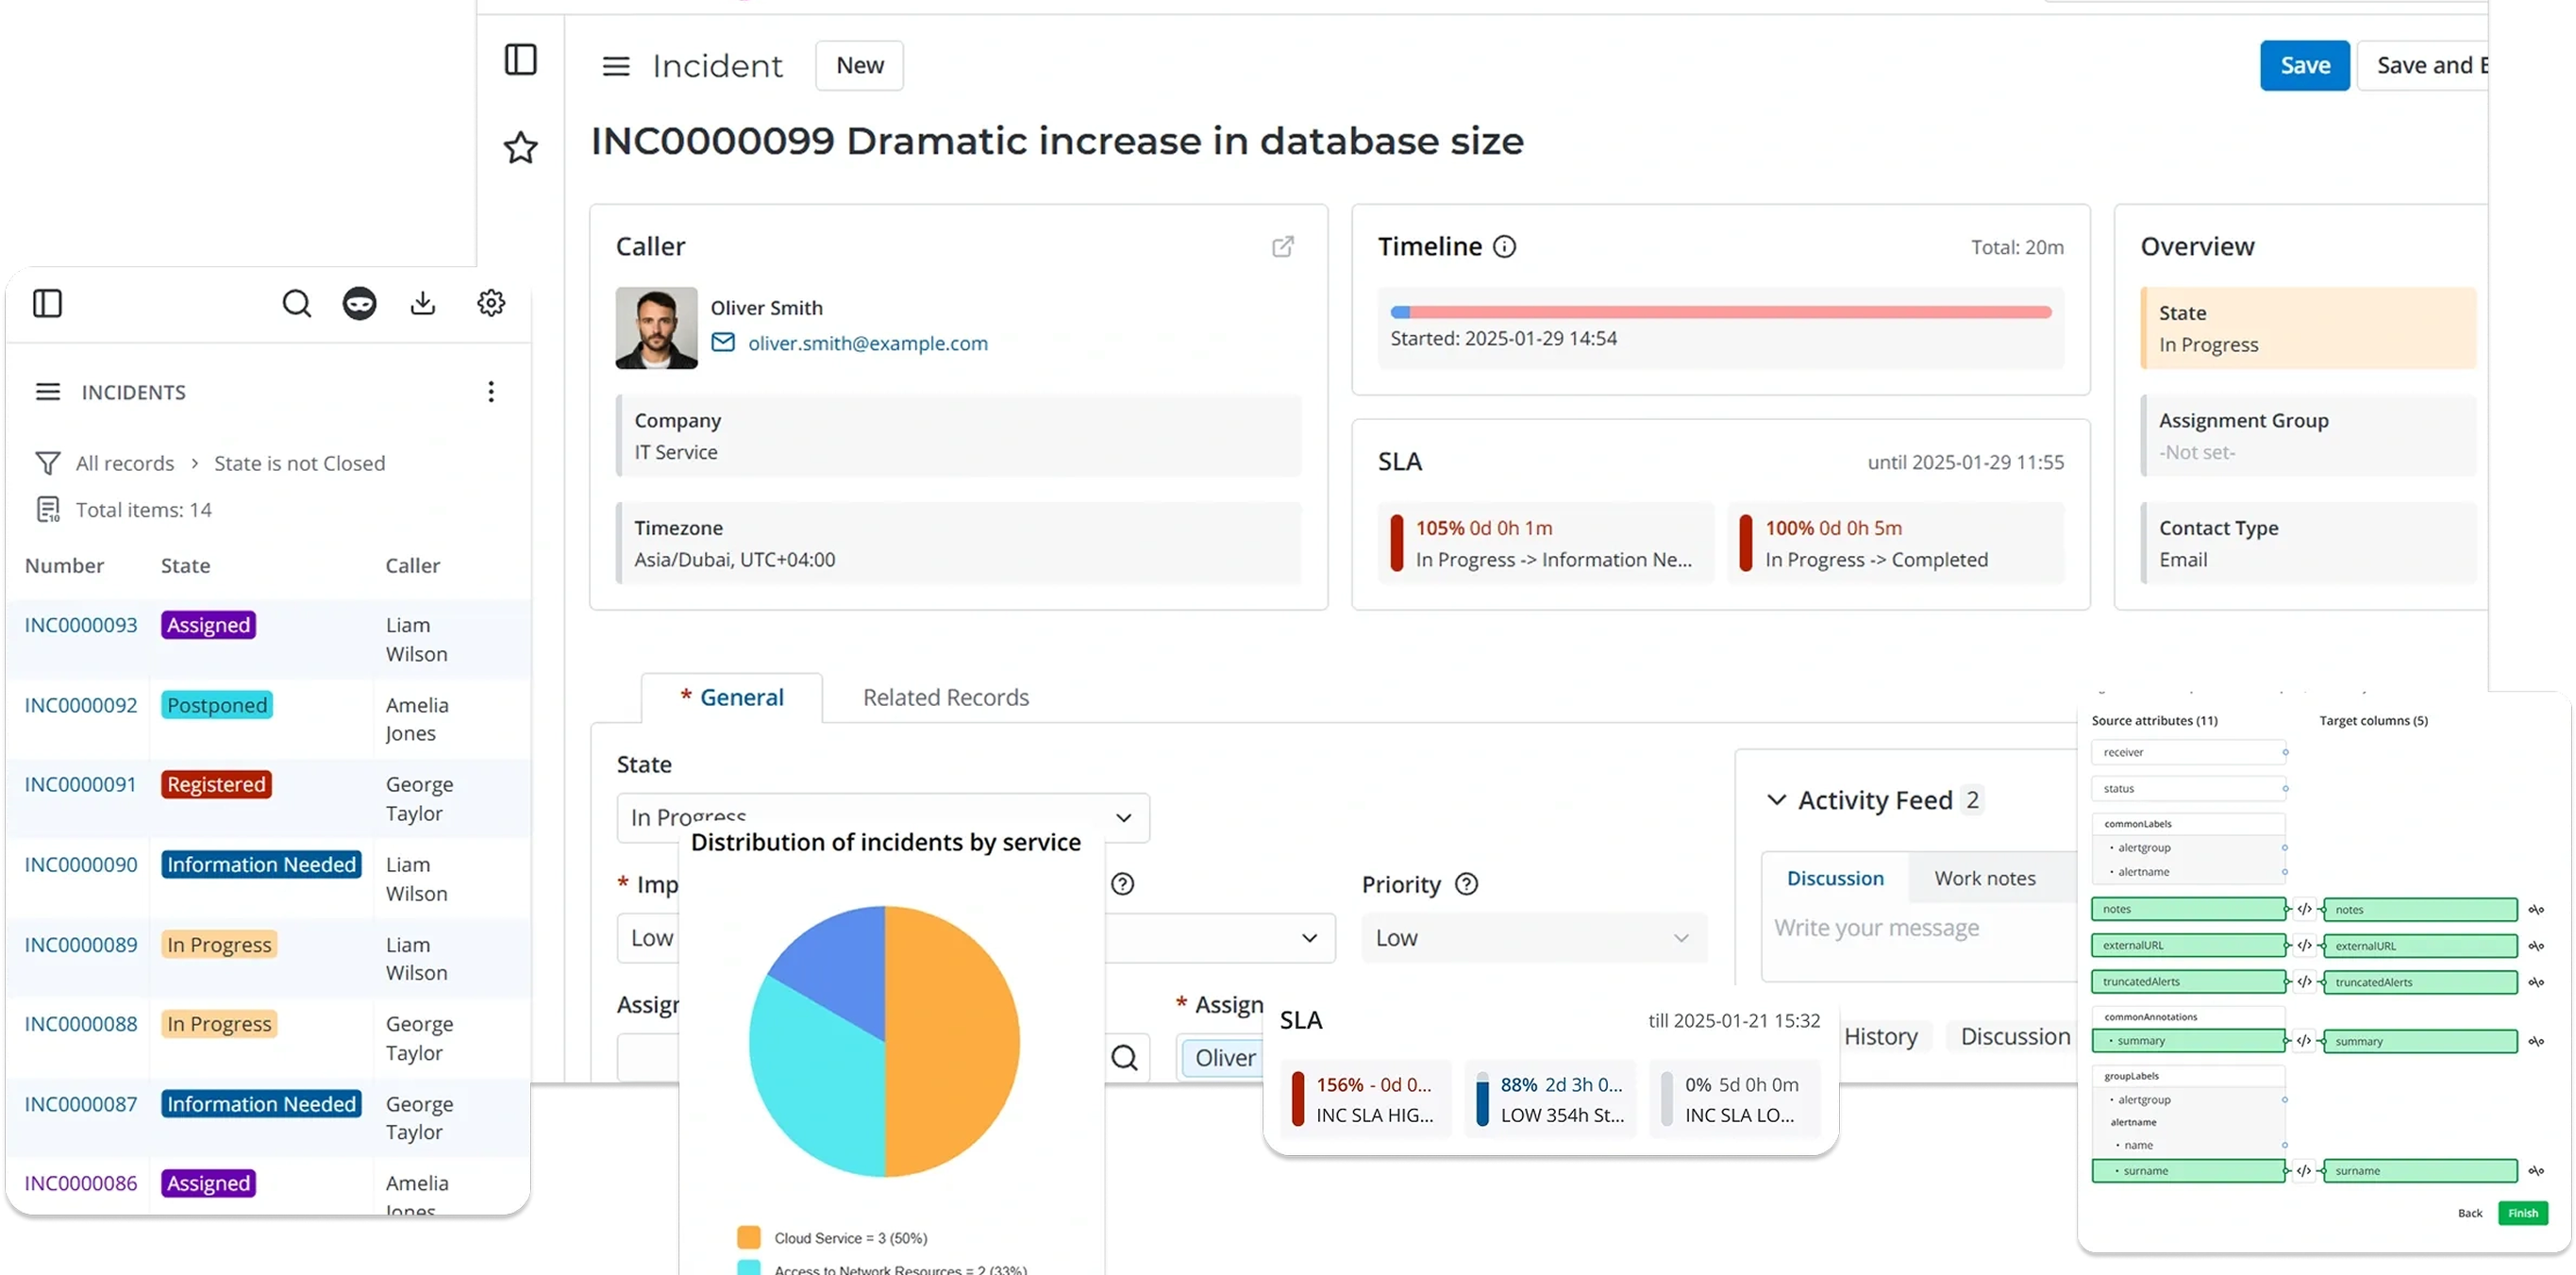Open the State dropdown showing In Progress
The height and width of the screenshot is (1275, 2576).
(x=883, y=817)
